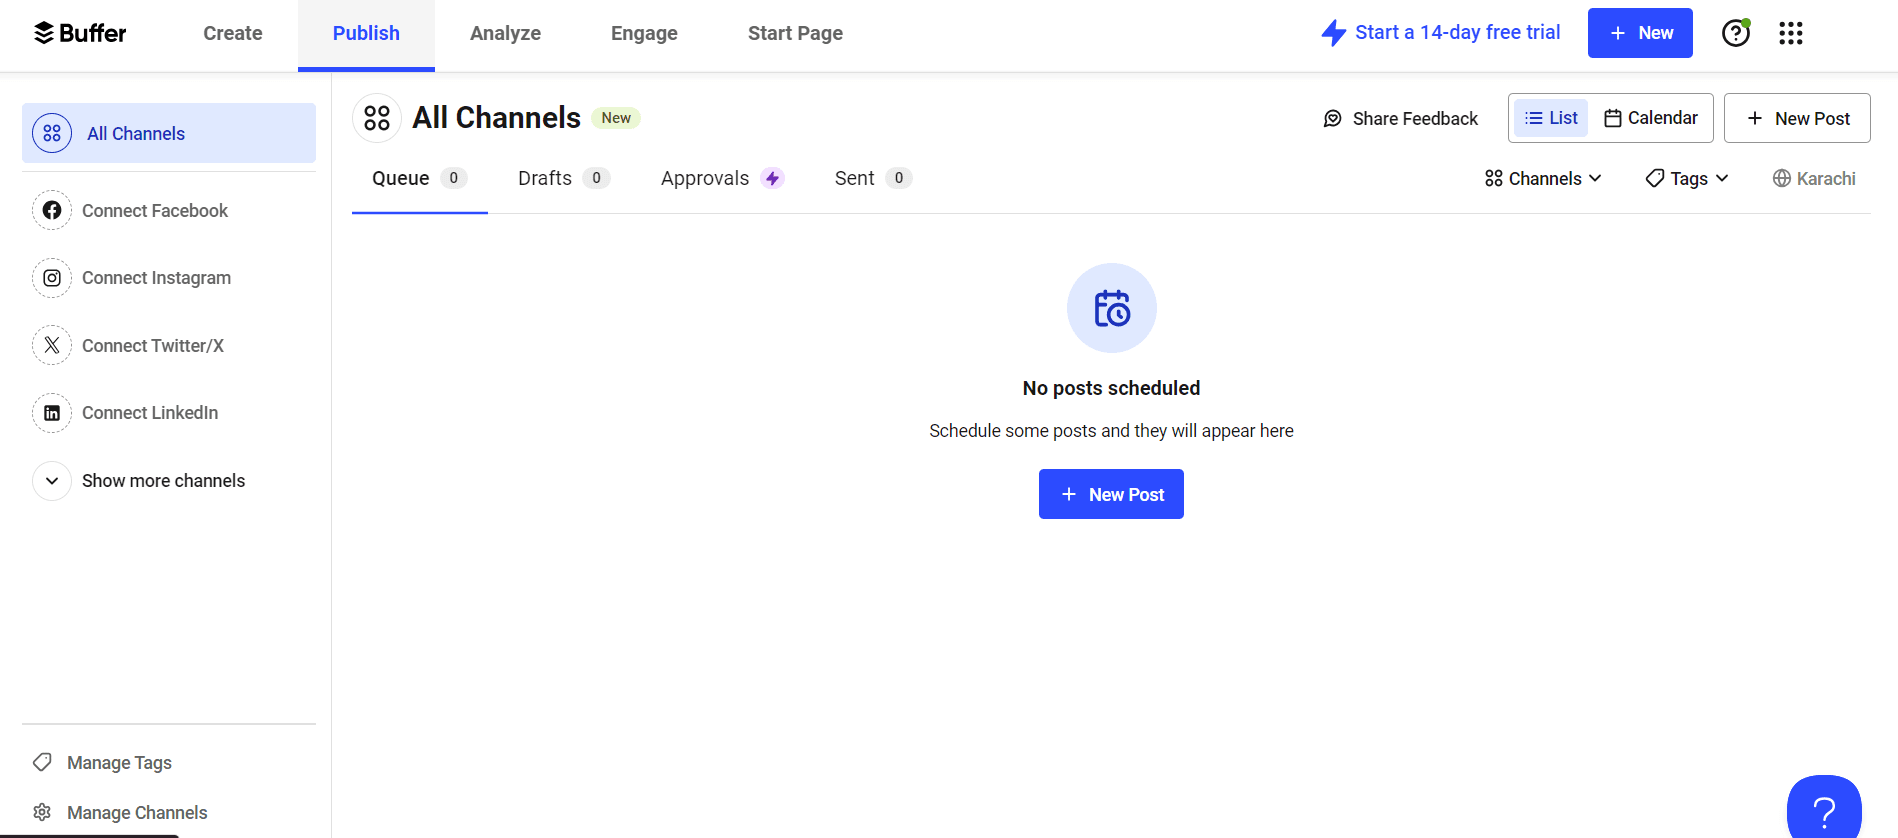1898x838 pixels.
Task: Expand Show more channels
Action: (52, 481)
